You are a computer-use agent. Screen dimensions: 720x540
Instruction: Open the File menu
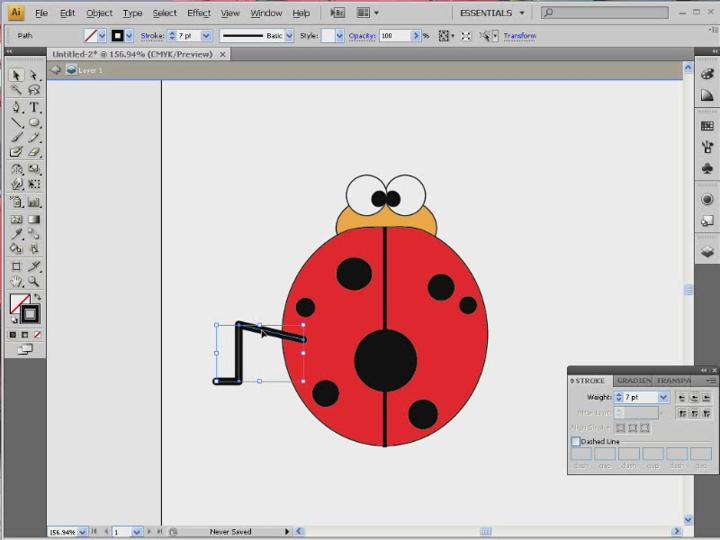[x=41, y=13]
